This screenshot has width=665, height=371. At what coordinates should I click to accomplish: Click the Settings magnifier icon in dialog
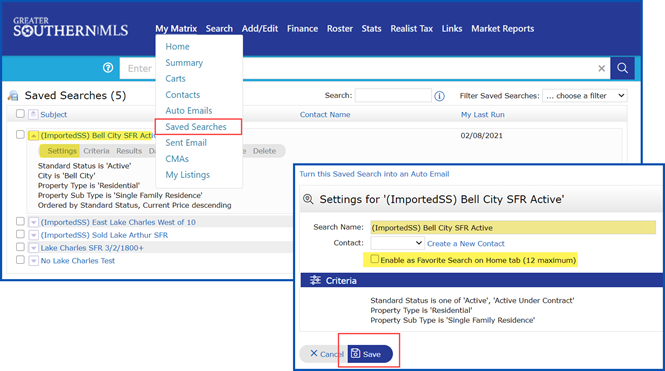(x=308, y=199)
